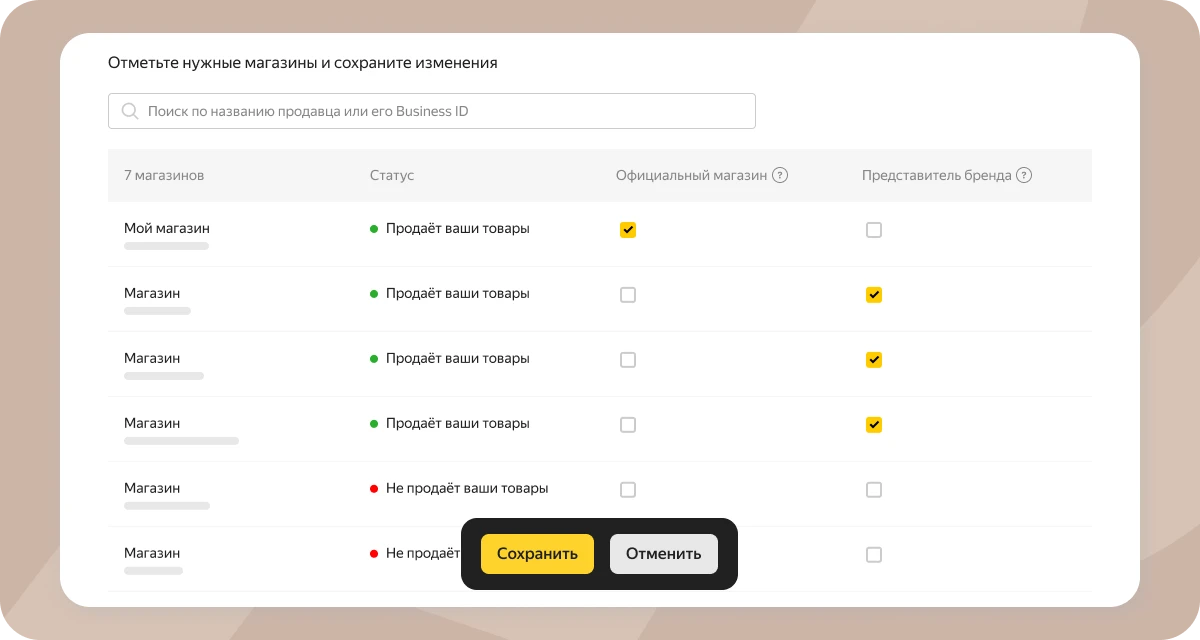Check Официальный магазин for first non-selling store
Image resolution: width=1200 pixels, height=640 pixels.
point(628,490)
